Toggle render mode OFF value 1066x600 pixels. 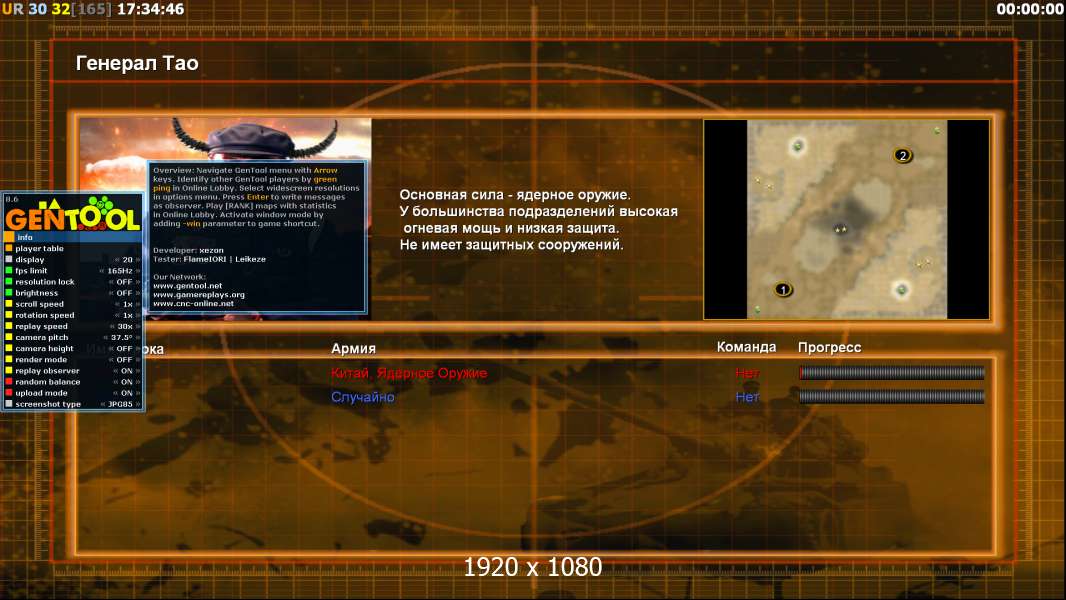coord(124,359)
